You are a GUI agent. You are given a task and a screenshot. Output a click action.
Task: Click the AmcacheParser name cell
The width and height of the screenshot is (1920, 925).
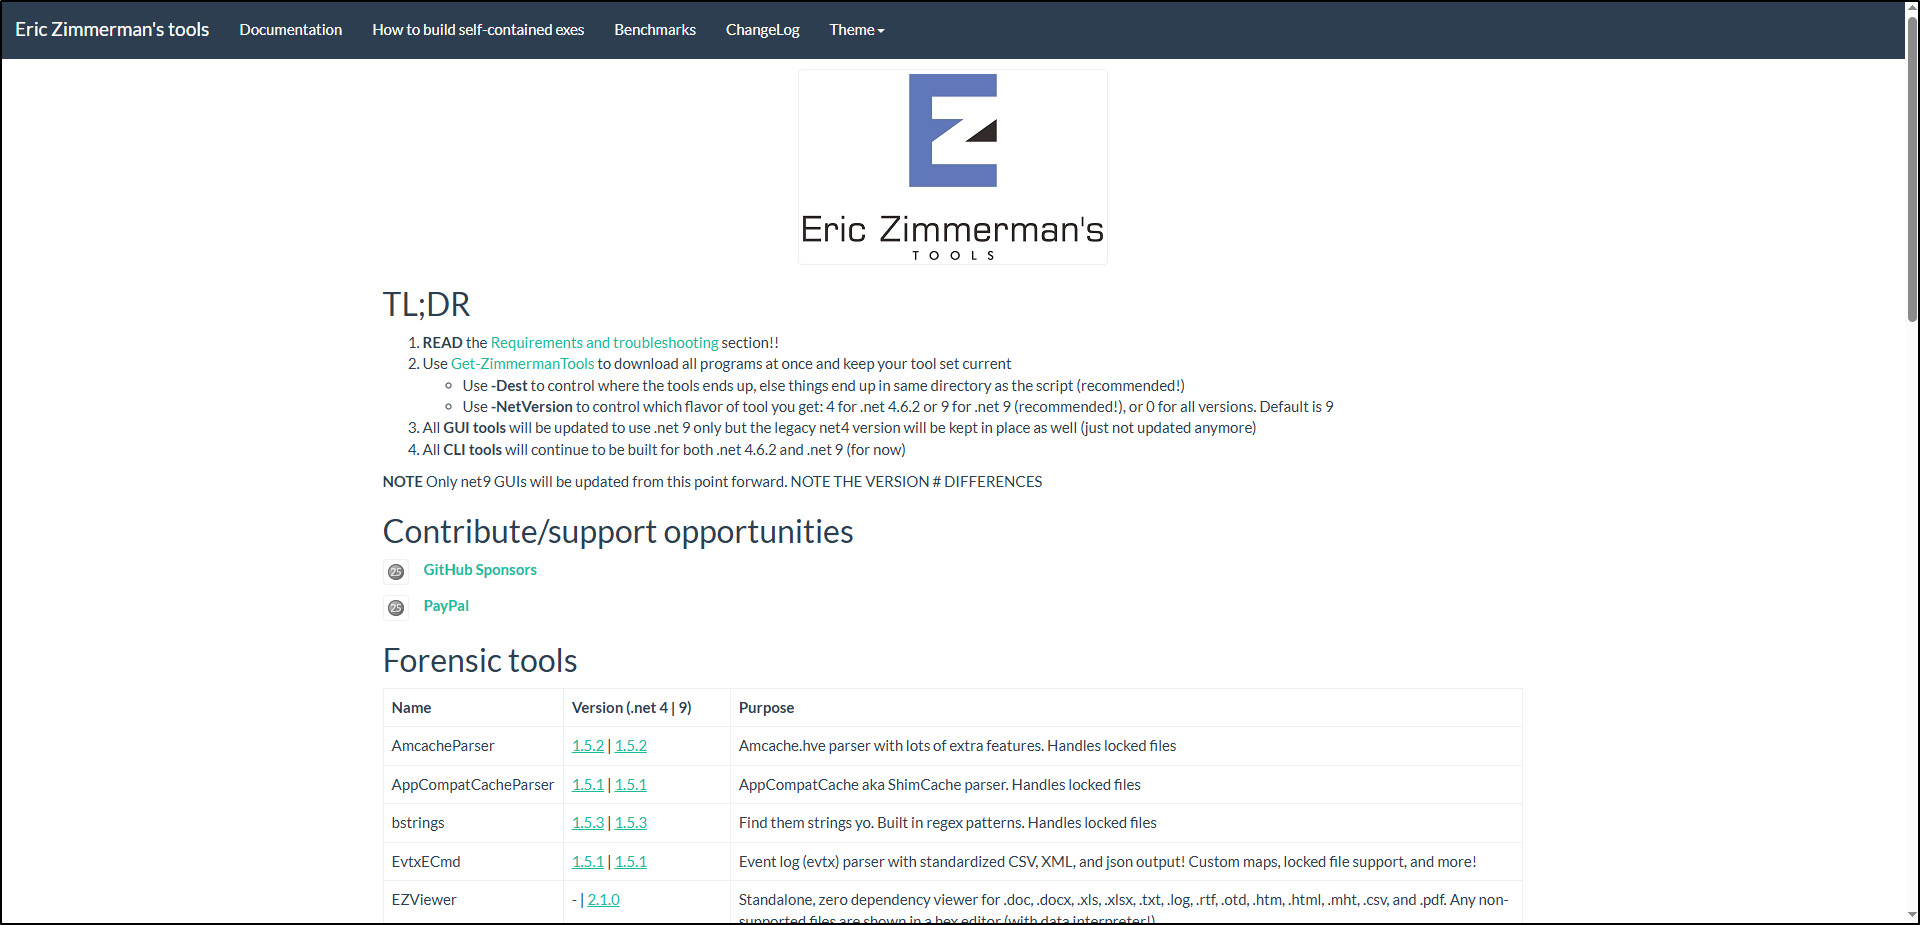pos(473,746)
